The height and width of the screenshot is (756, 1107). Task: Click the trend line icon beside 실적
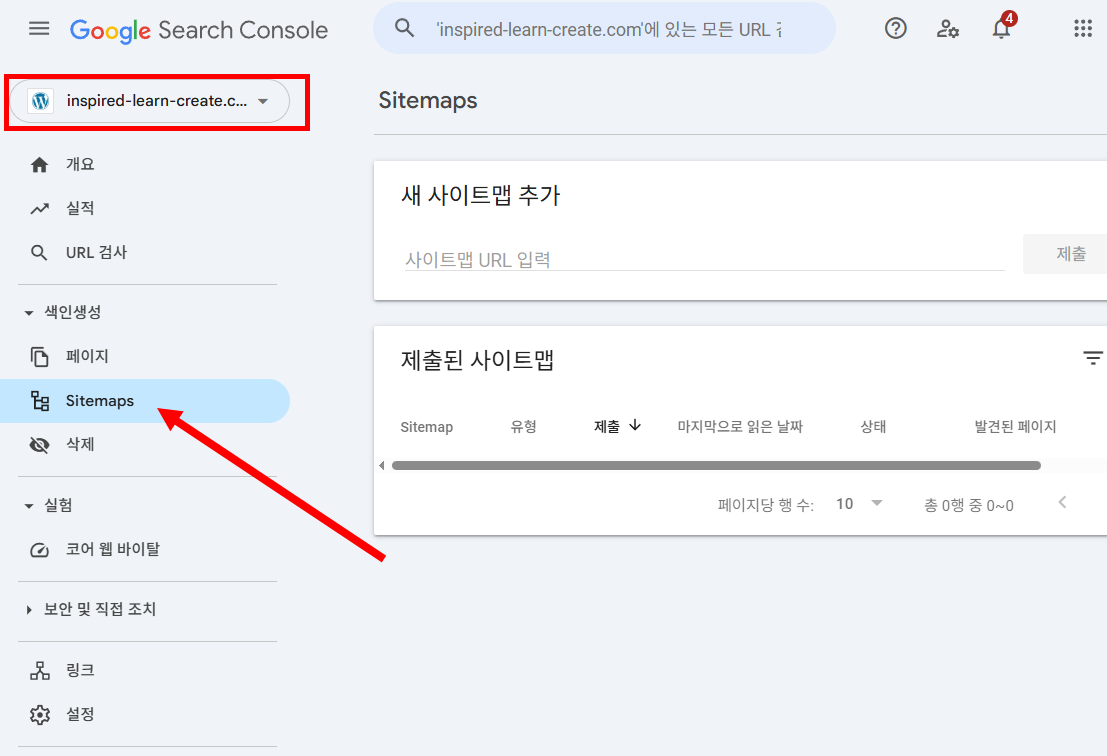[x=40, y=208]
